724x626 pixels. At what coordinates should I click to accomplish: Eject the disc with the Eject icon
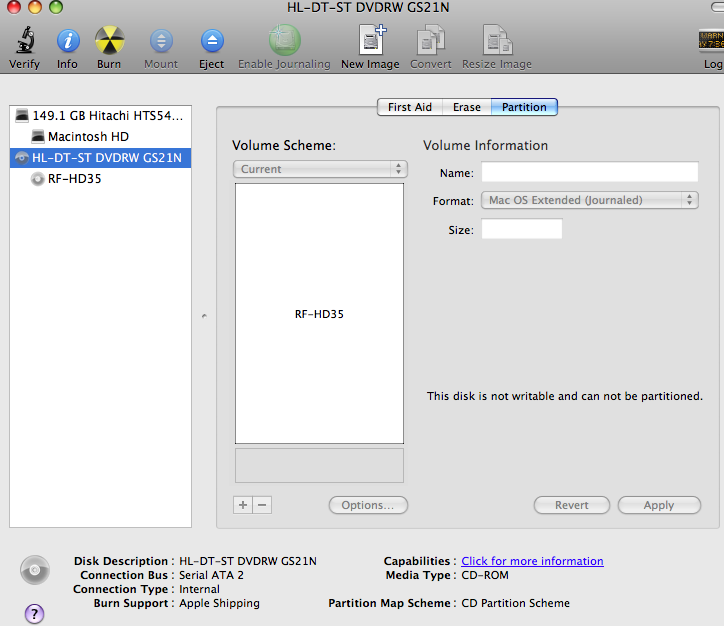[x=212, y=41]
